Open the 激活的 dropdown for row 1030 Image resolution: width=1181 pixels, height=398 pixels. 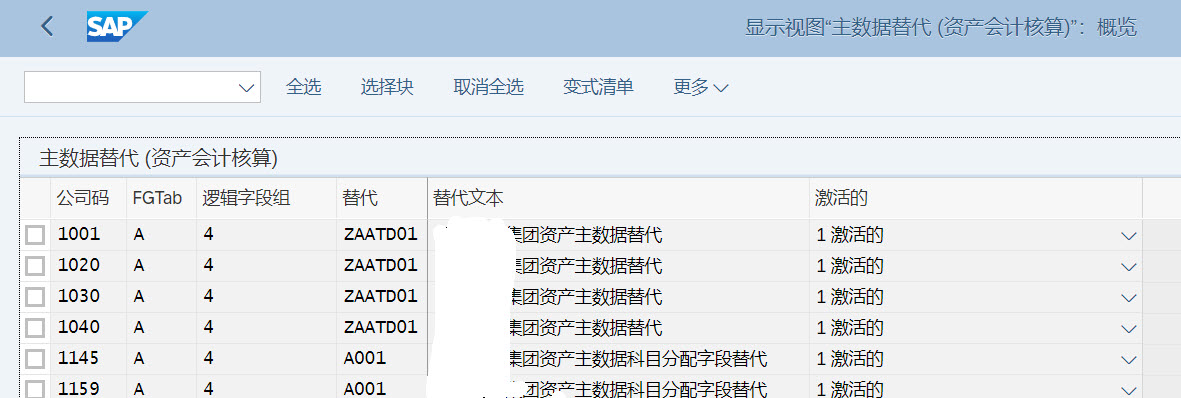coord(1128,298)
